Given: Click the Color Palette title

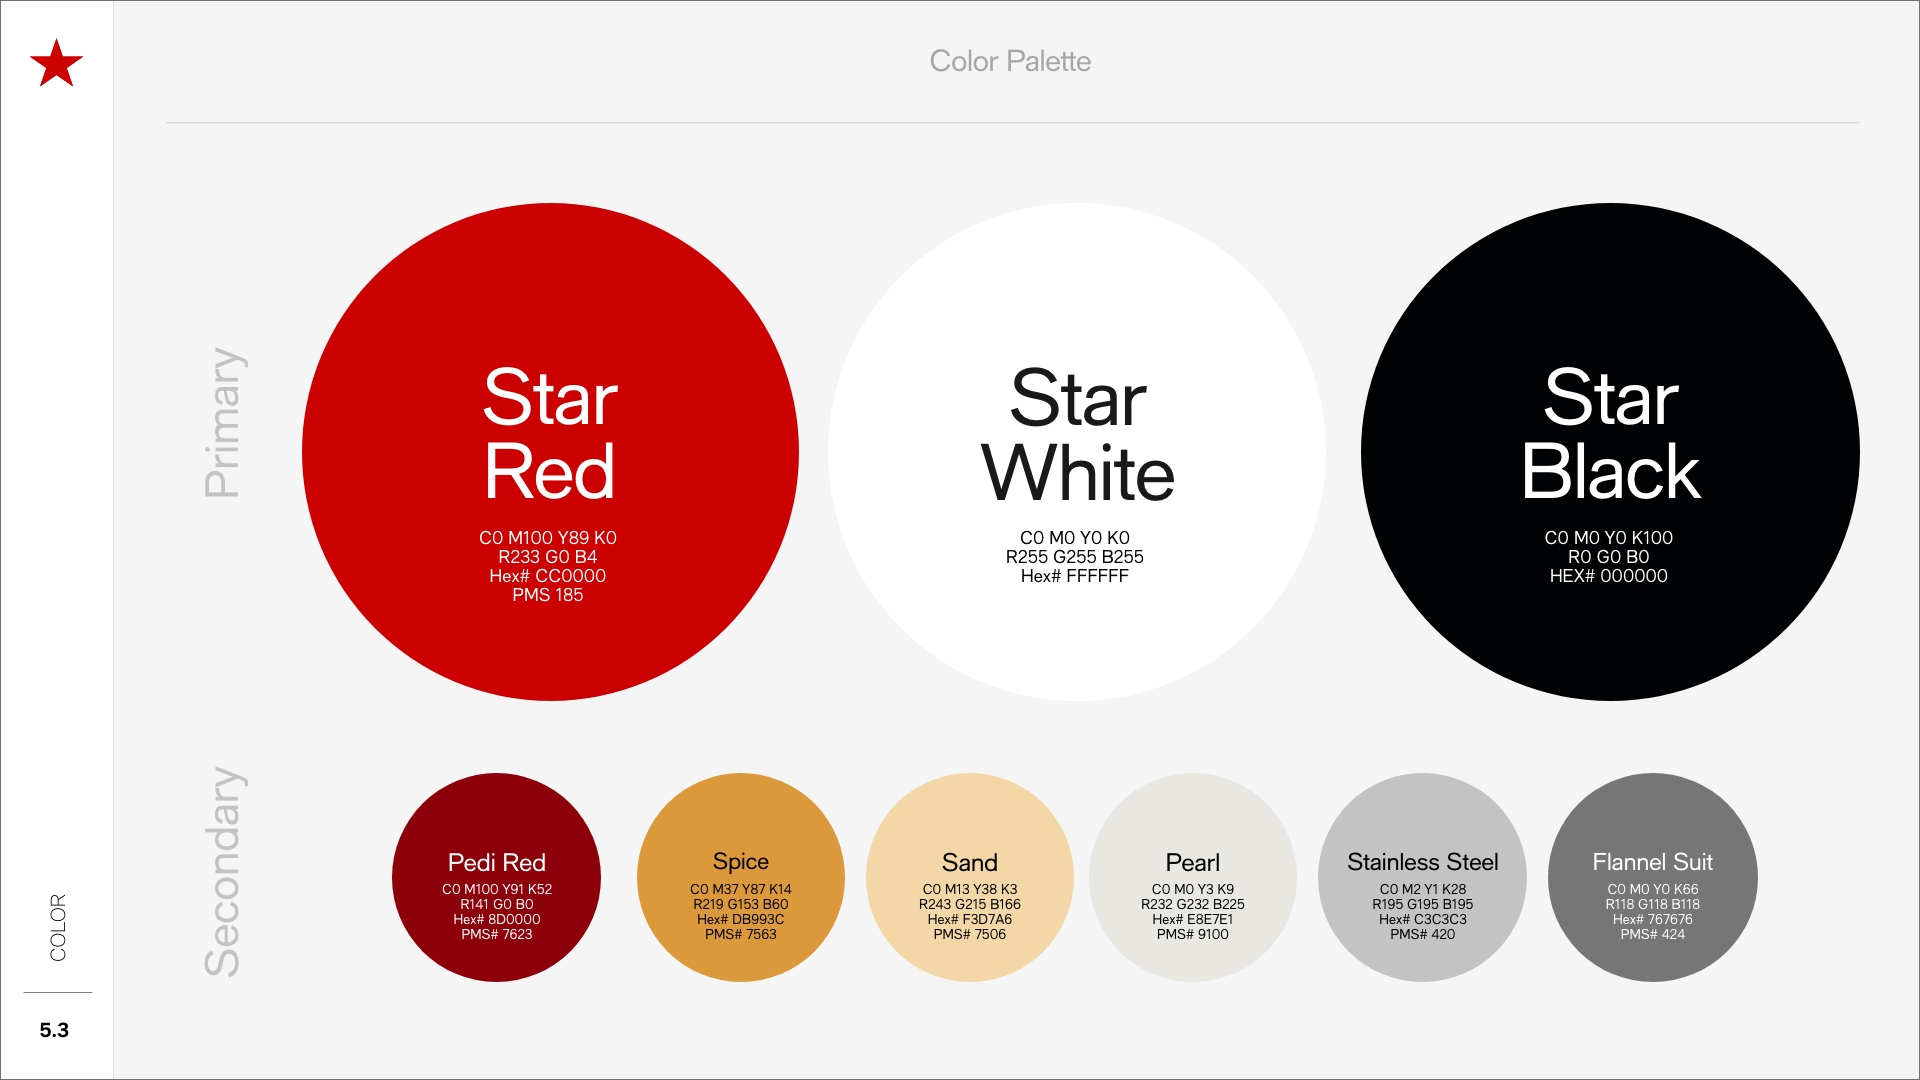Looking at the screenshot, I should [x=1010, y=61].
